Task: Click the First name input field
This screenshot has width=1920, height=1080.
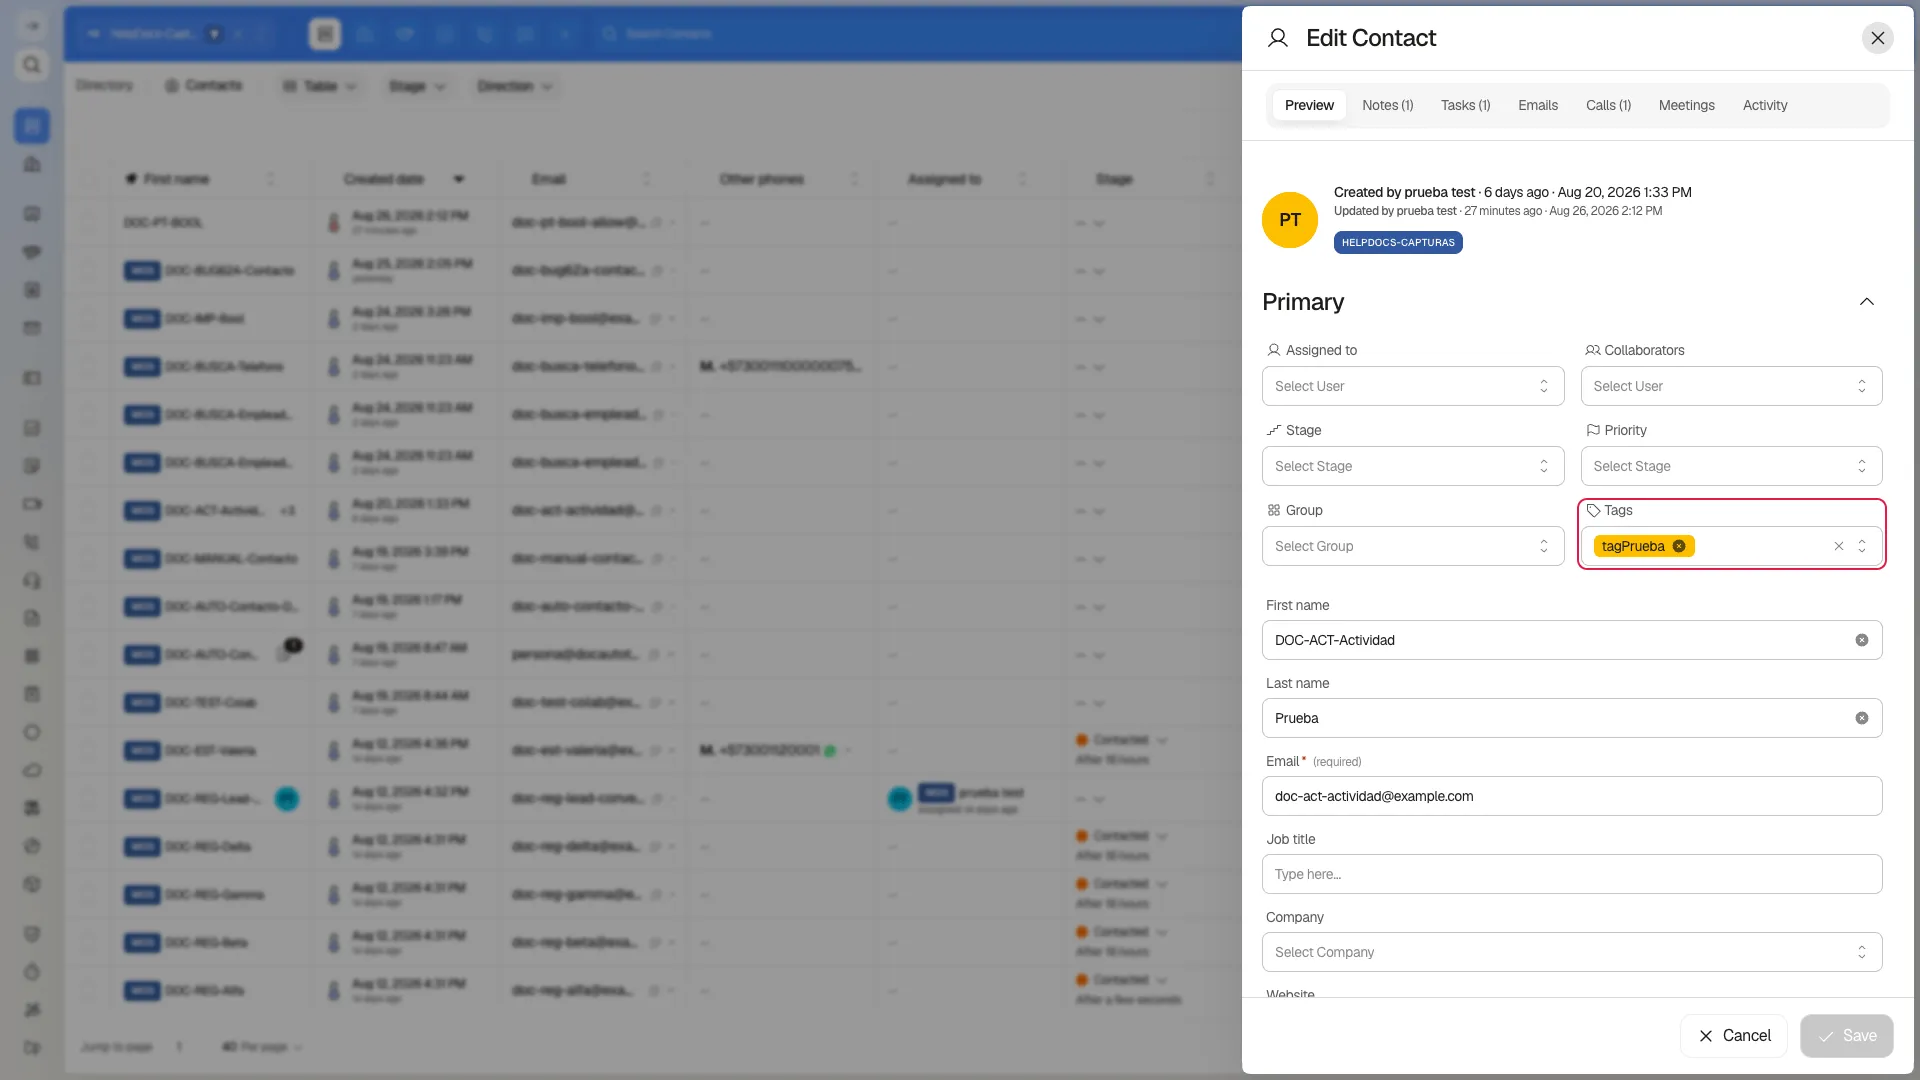Action: (1572, 640)
